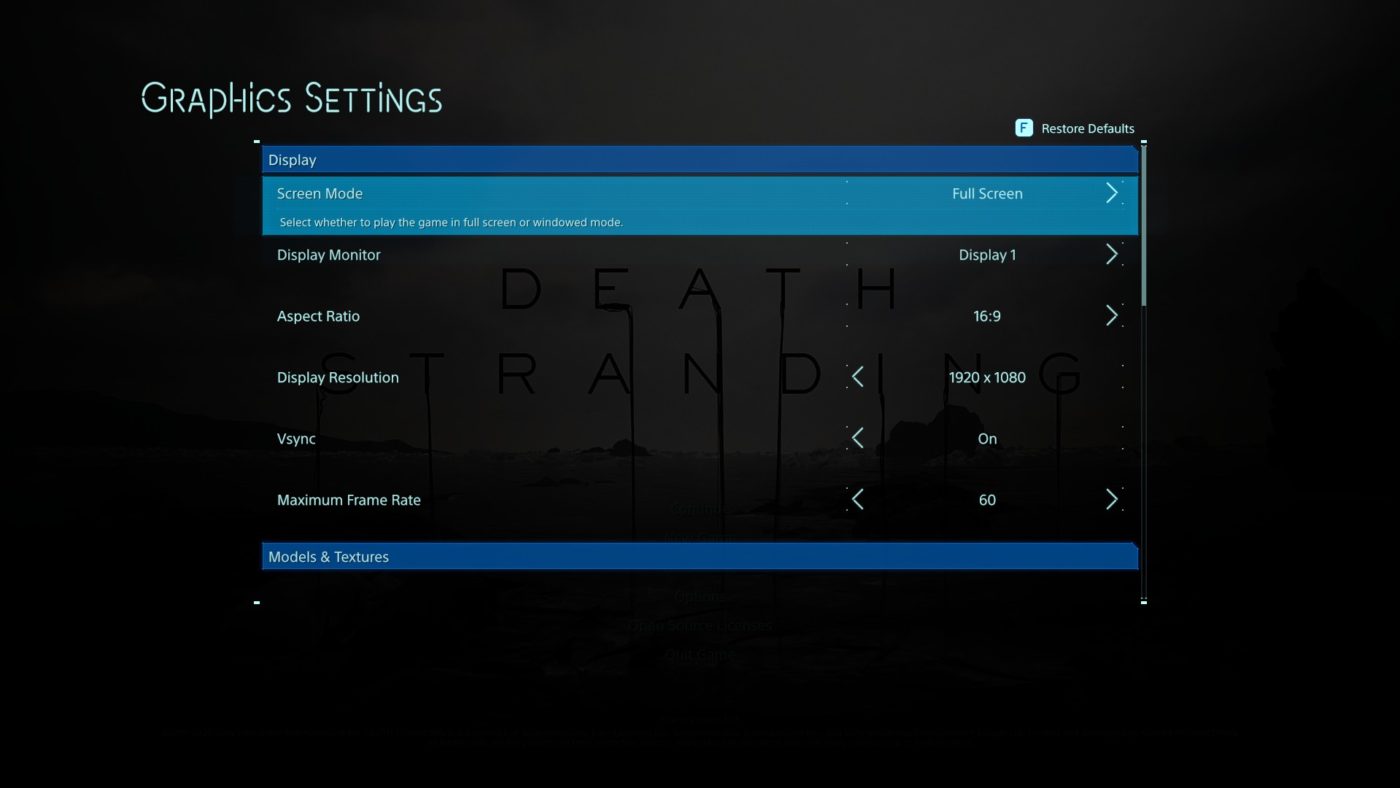Select the Display section header

pyautogui.click(x=700, y=160)
